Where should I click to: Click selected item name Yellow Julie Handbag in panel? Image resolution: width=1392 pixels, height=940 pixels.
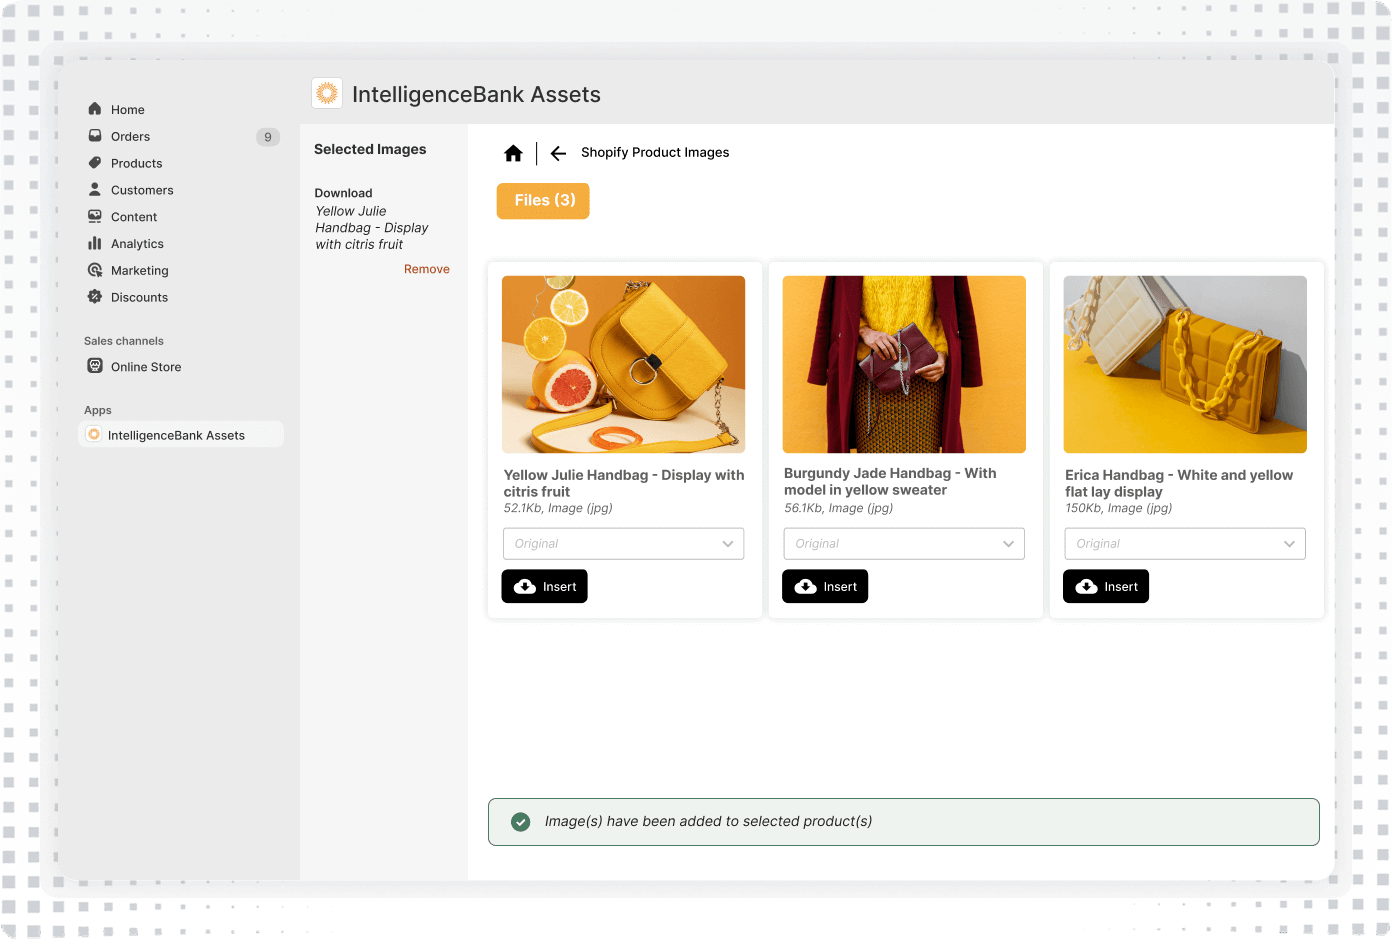372,228
